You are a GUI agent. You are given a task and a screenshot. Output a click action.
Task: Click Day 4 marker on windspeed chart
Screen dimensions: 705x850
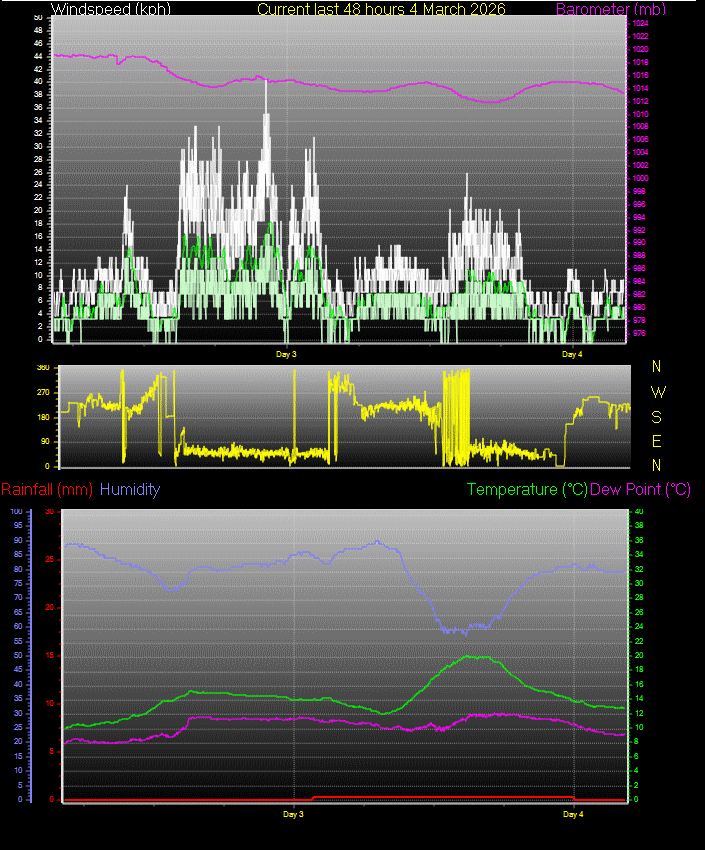coord(572,354)
